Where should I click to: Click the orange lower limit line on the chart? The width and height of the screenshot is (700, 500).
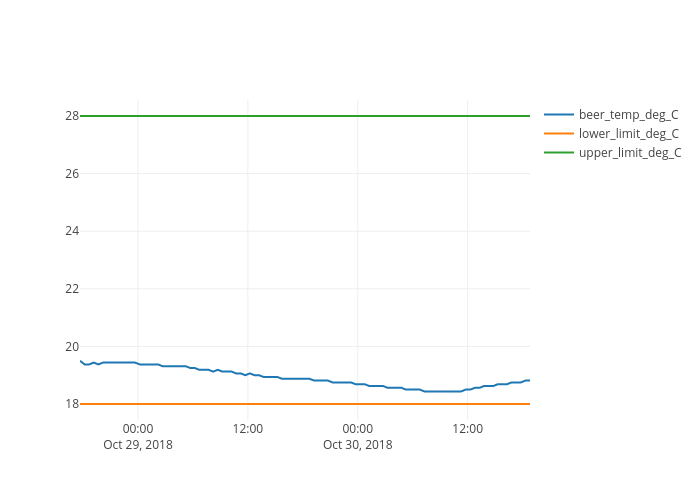[300, 404]
